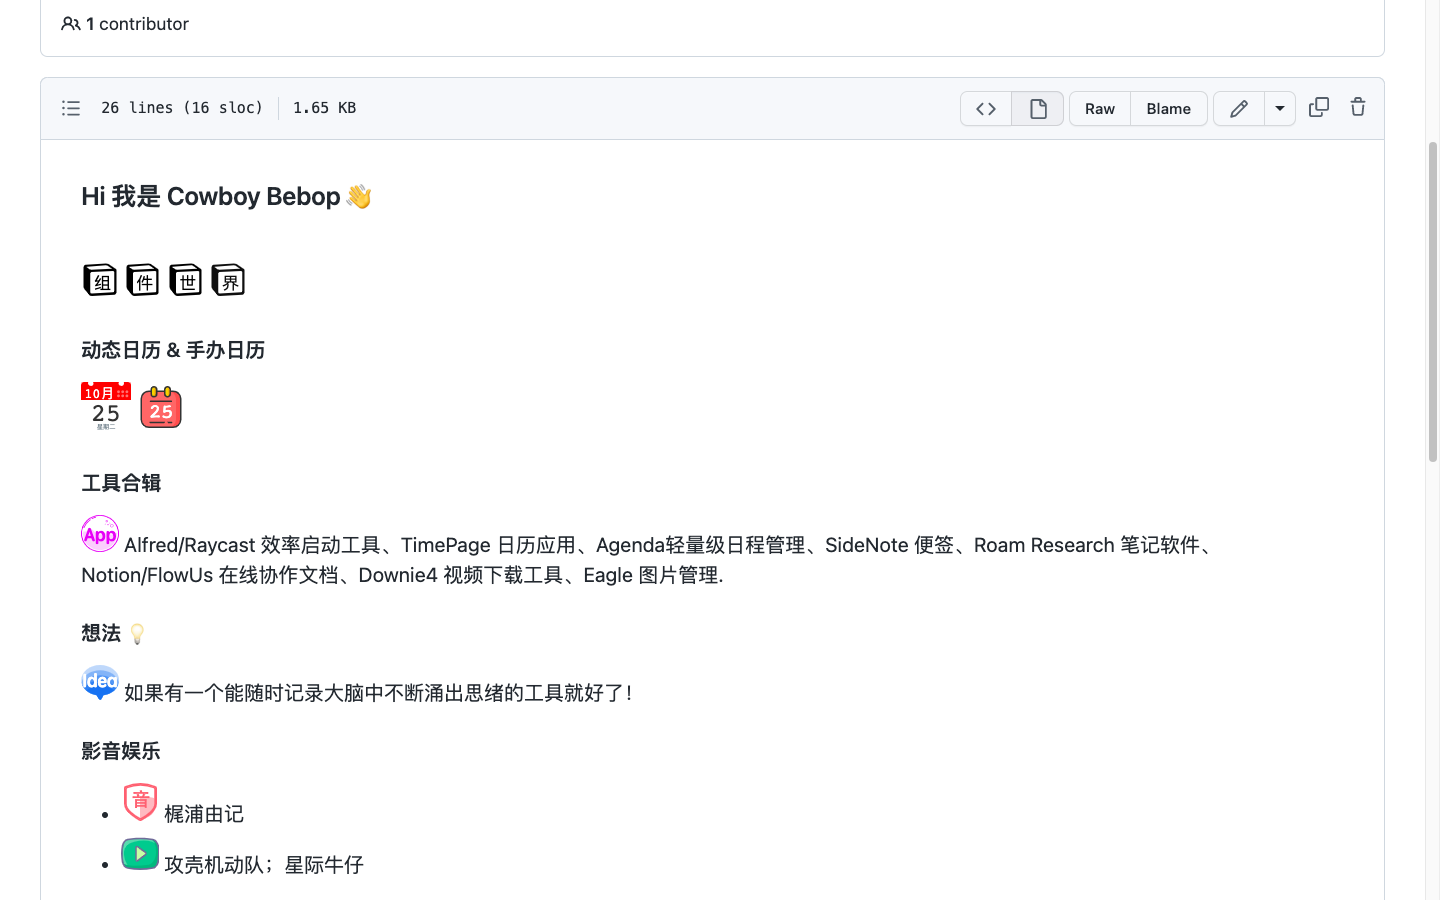Switch to the Blame view

click(x=1168, y=108)
